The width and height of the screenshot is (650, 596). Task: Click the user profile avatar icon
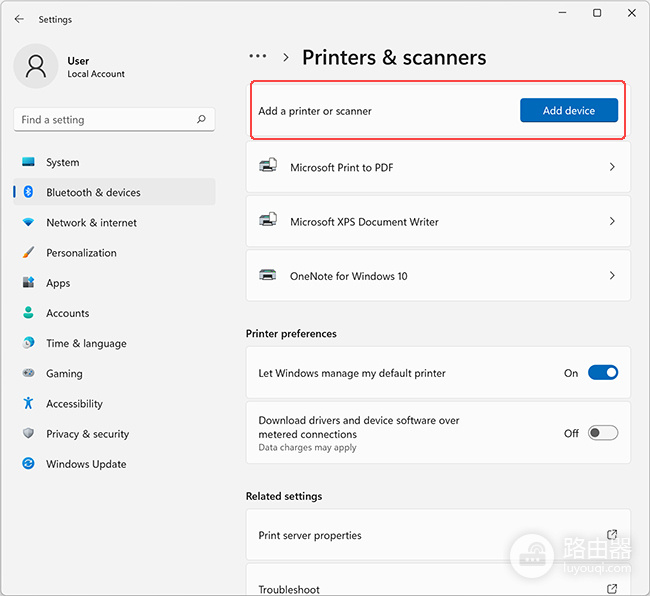[36, 66]
